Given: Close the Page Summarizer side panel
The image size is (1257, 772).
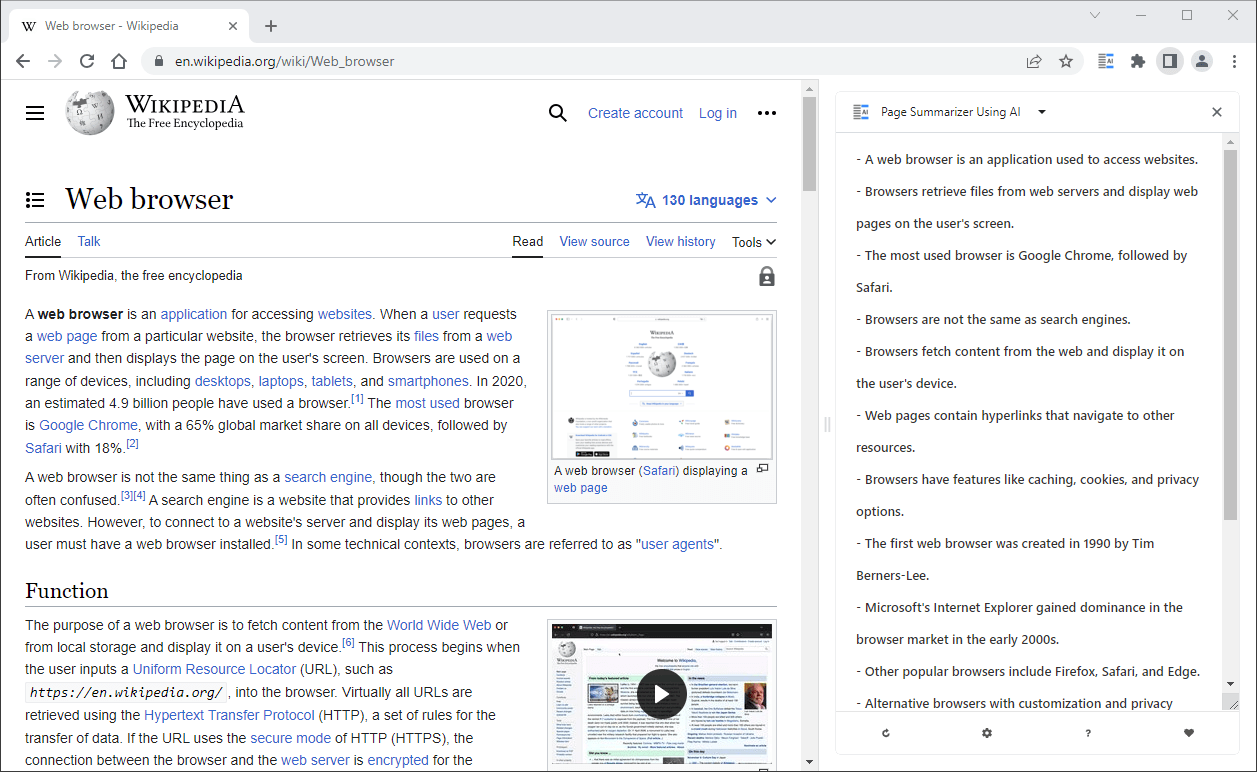Looking at the screenshot, I should tap(1217, 112).
